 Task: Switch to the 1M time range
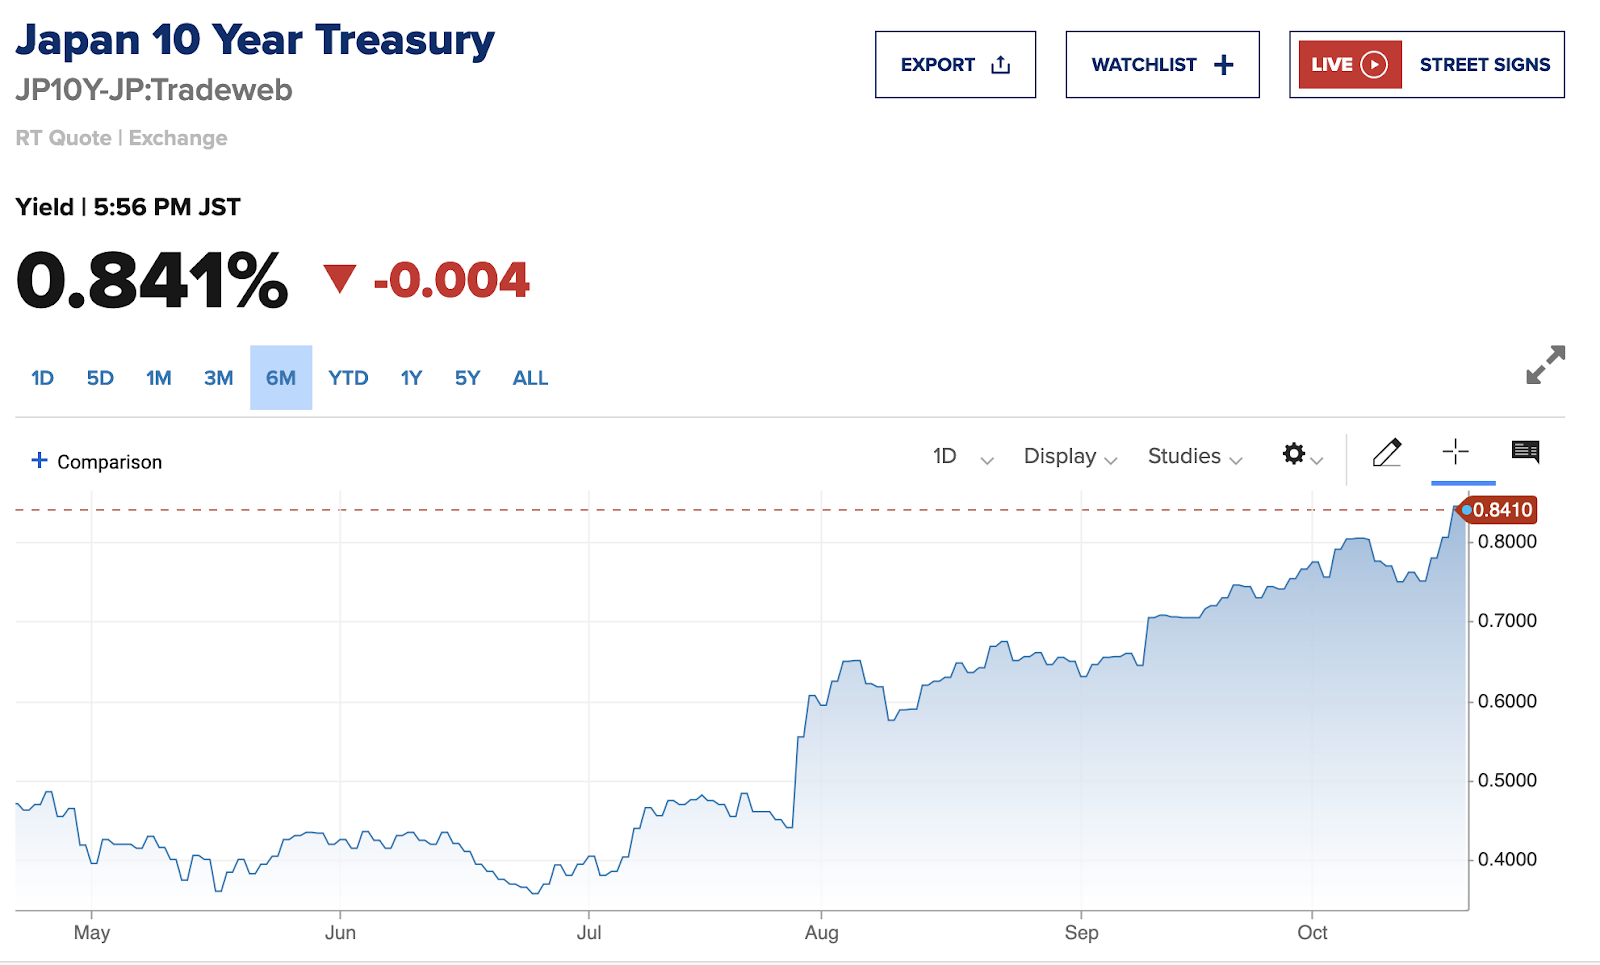(159, 378)
